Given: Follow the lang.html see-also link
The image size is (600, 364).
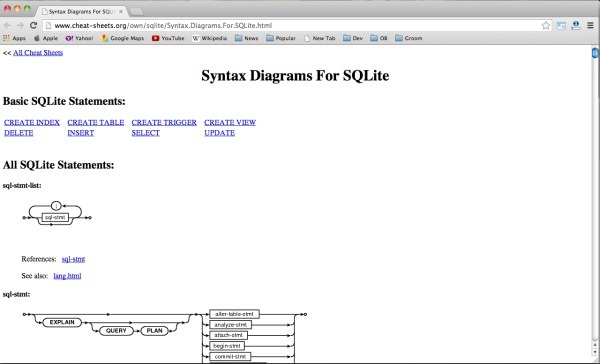Looking at the screenshot, I should coord(67,276).
